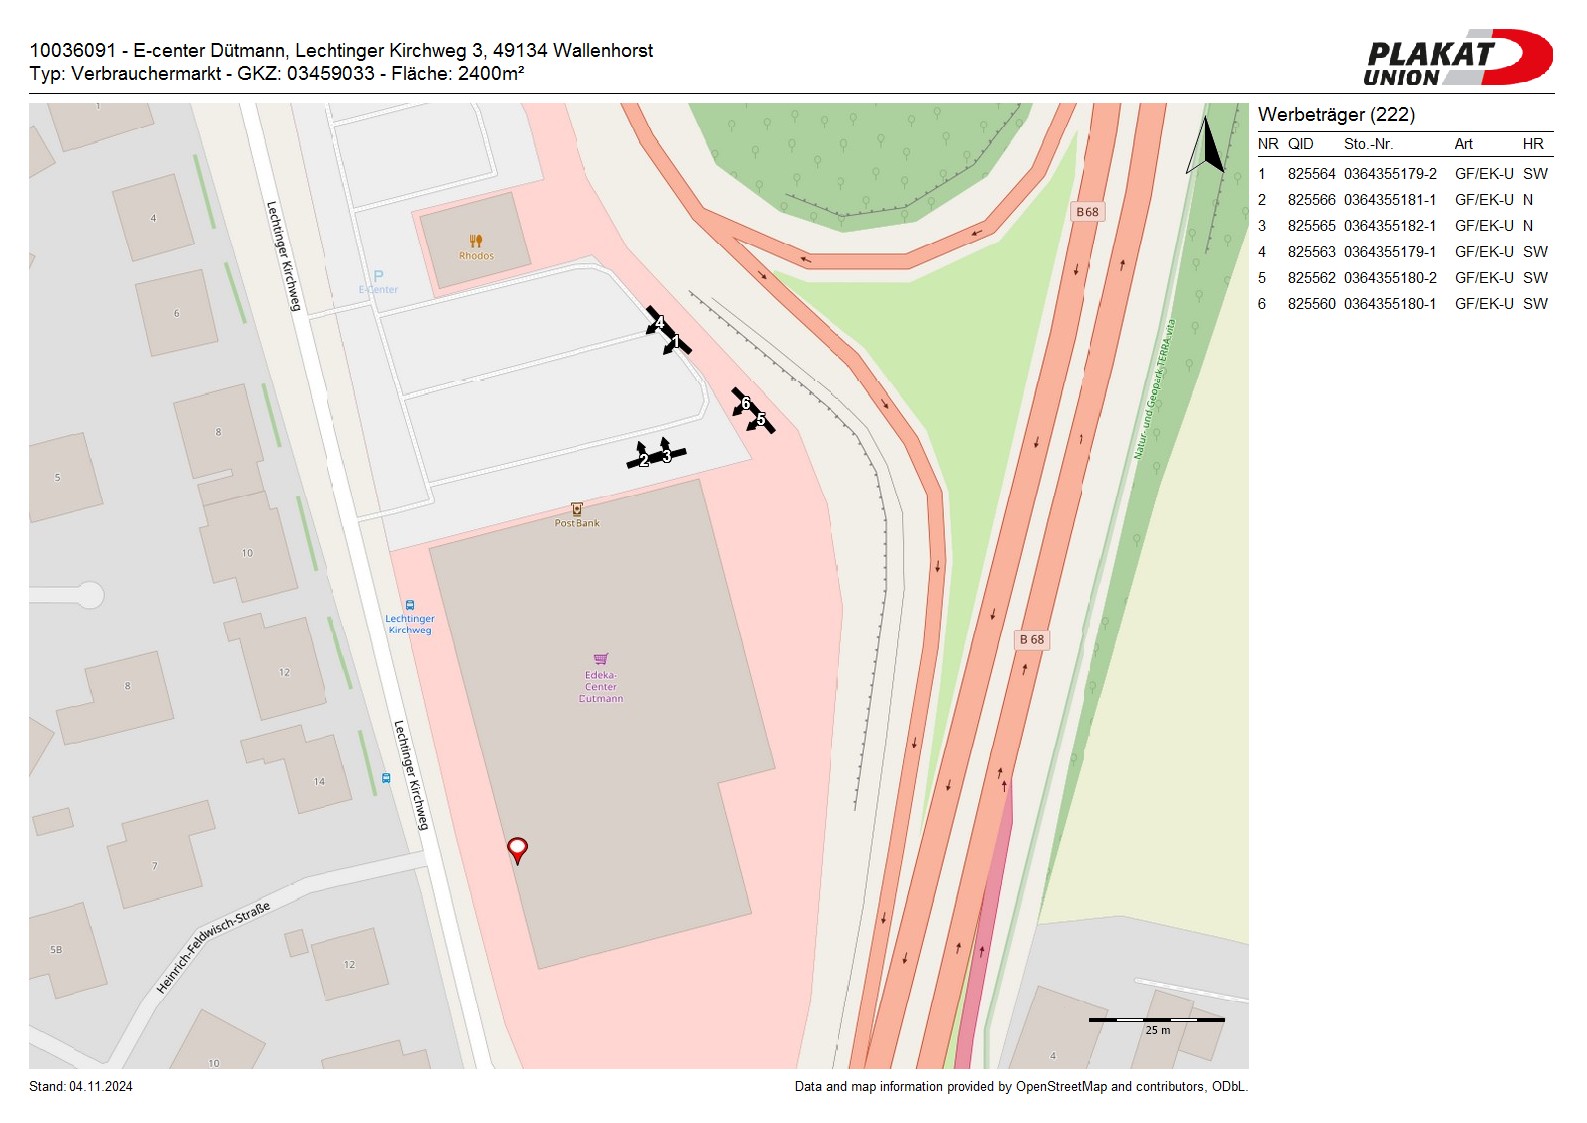Click the Werbeträger (222) heading
The image size is (1587, 1123).
pyautogui.click(x=1336, y=115)
